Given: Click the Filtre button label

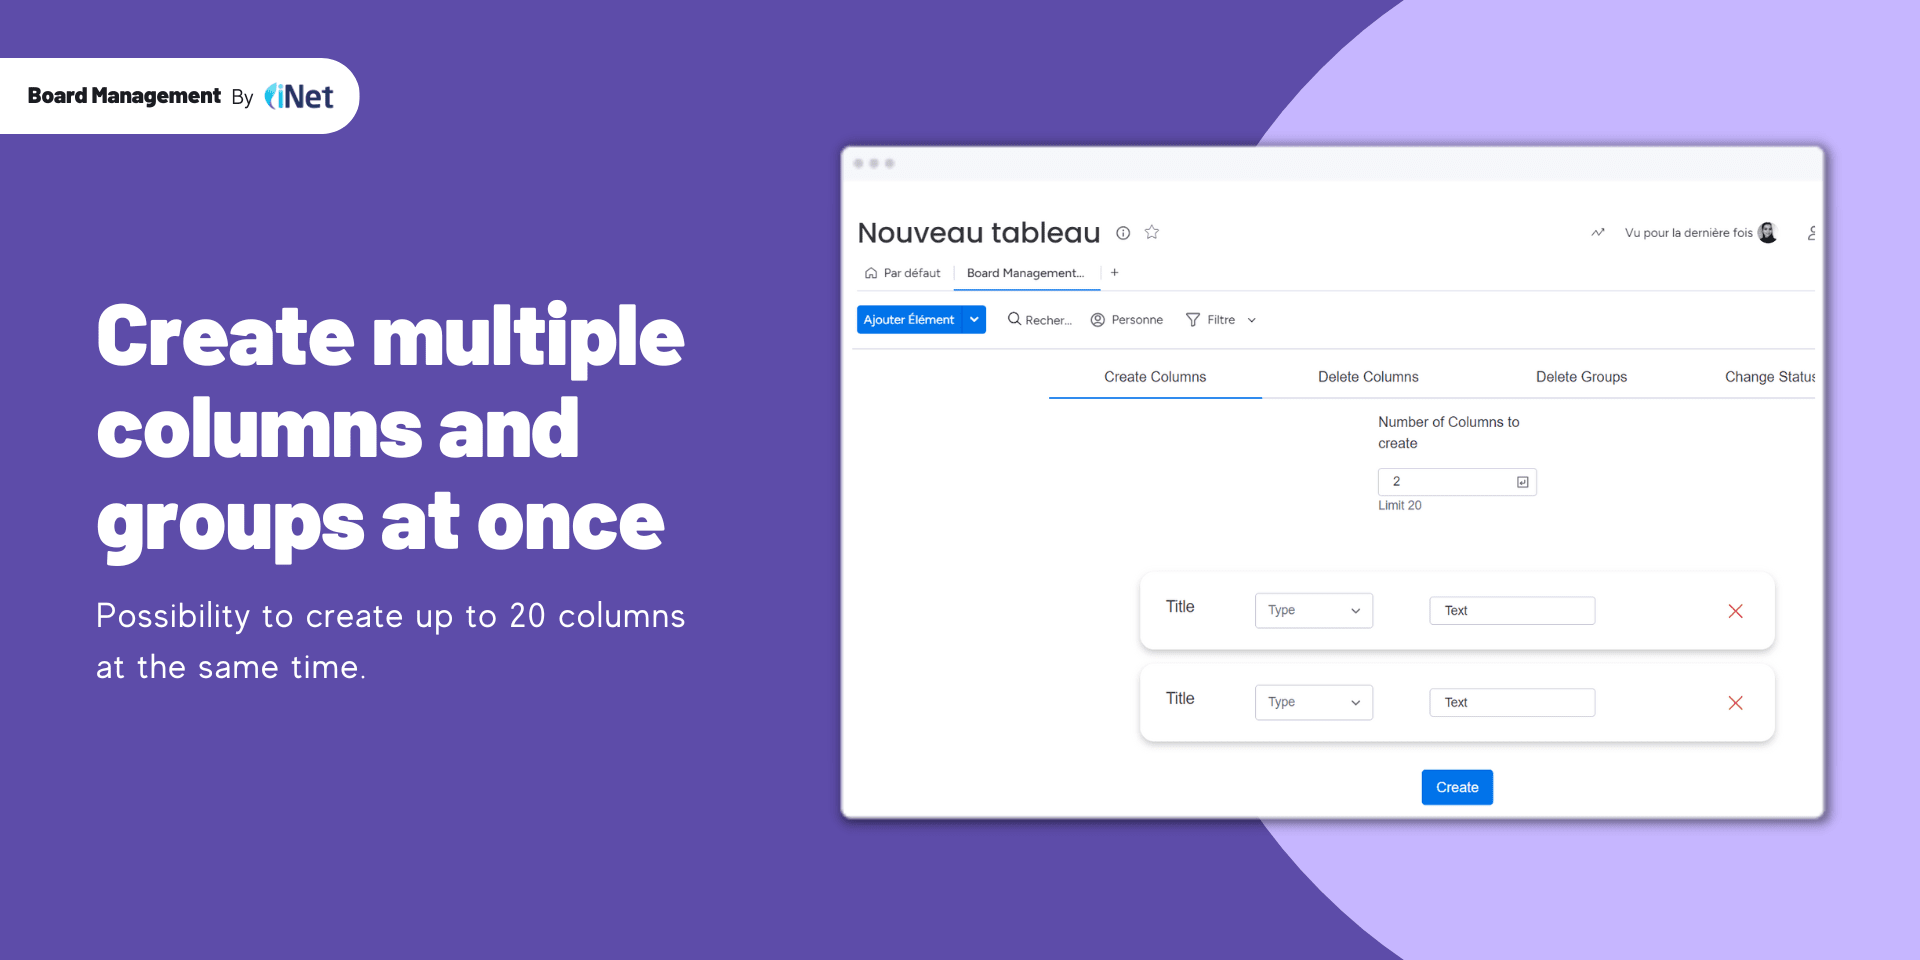Looking at the screenshot, I should point(1221,320).
